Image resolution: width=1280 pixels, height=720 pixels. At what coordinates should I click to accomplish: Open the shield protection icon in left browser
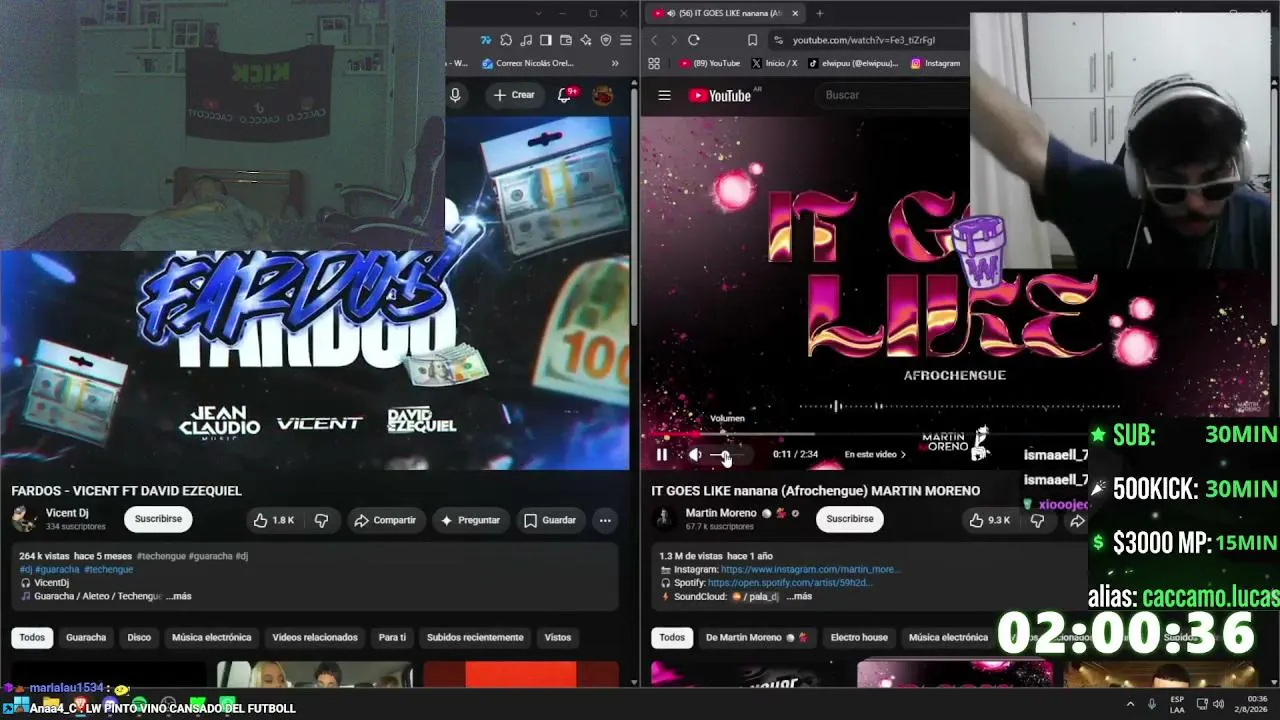[x=606, y=40]
